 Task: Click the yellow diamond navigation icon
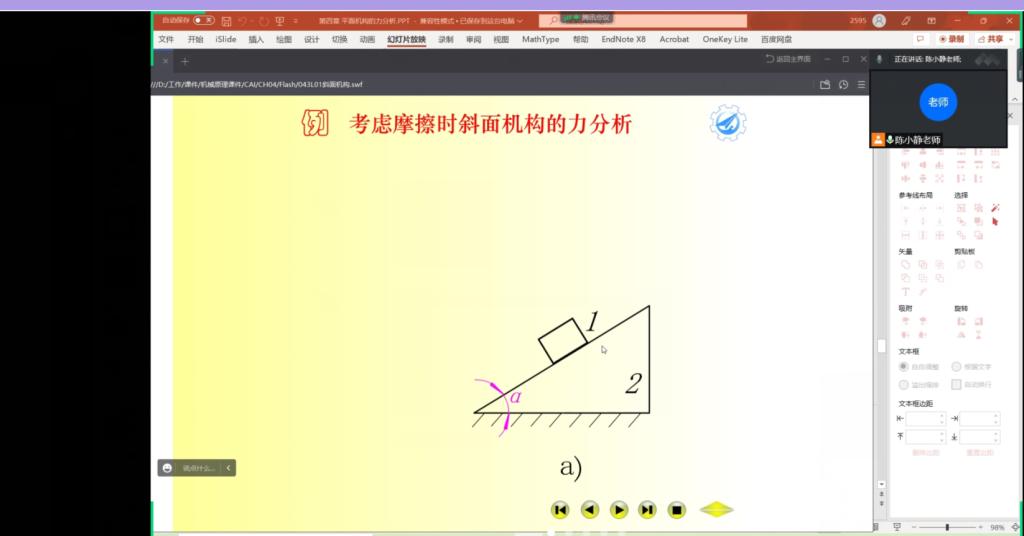coord(716,510)
